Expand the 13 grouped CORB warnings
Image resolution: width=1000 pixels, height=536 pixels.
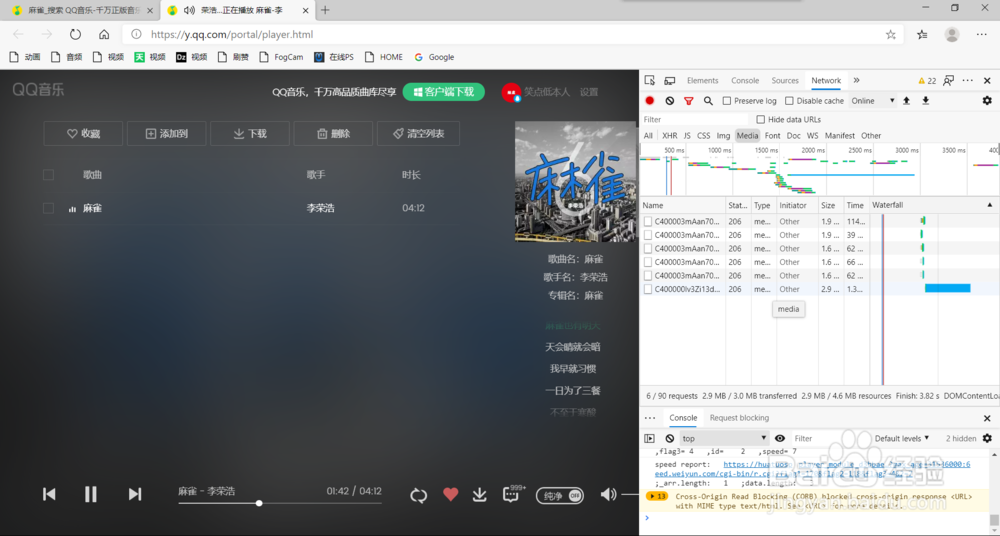click(x=657, y=496)
